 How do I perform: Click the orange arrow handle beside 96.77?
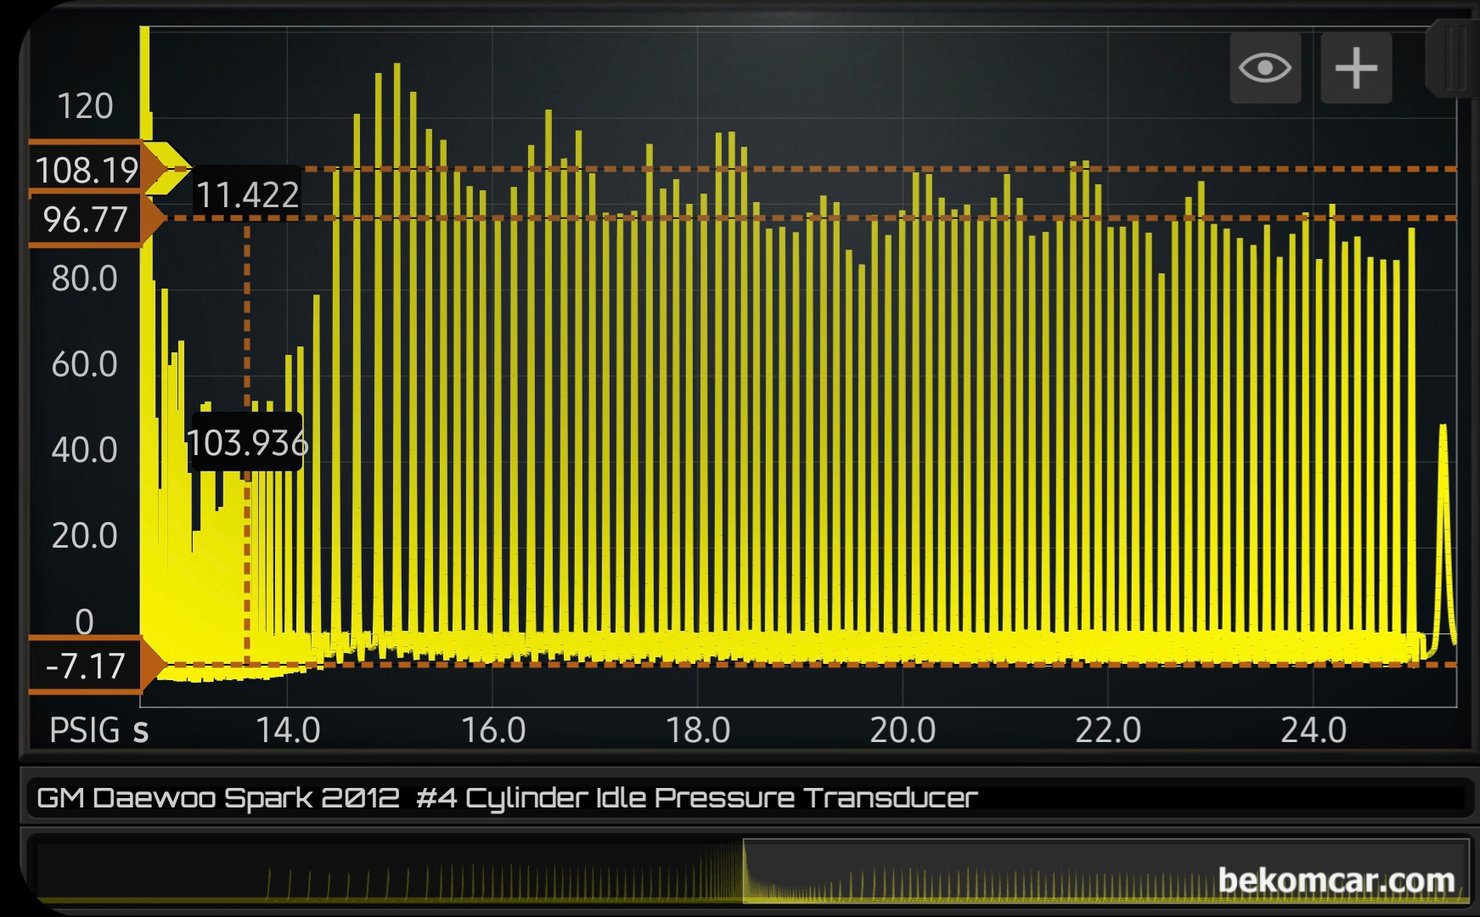153,218
